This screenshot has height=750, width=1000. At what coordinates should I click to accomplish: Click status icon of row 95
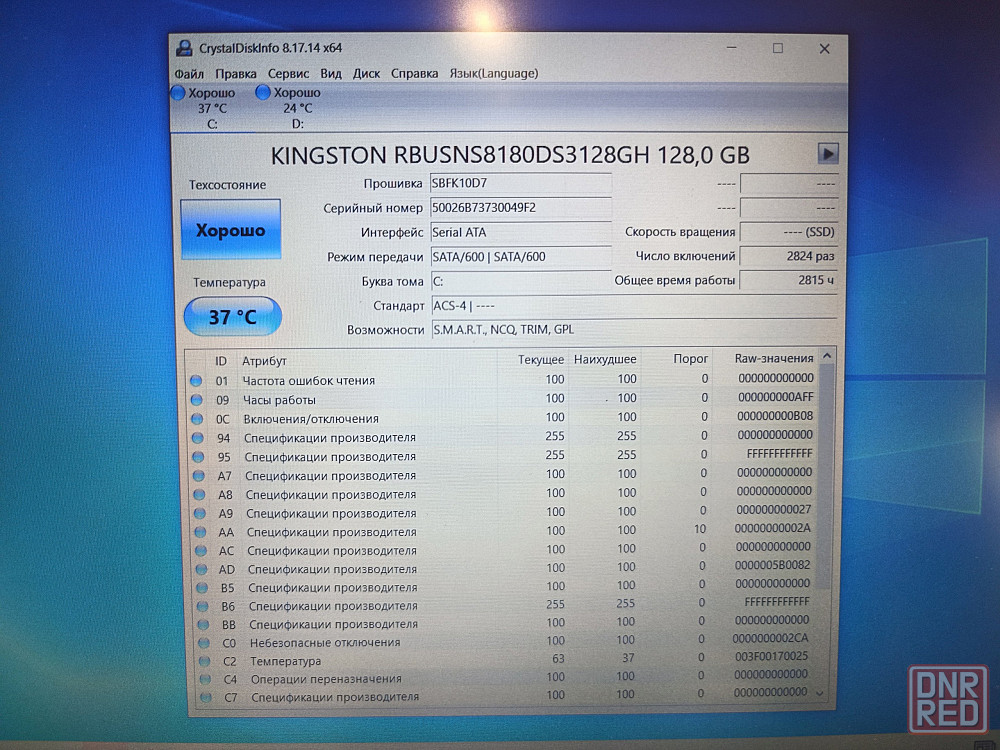(x=198, y=457)
